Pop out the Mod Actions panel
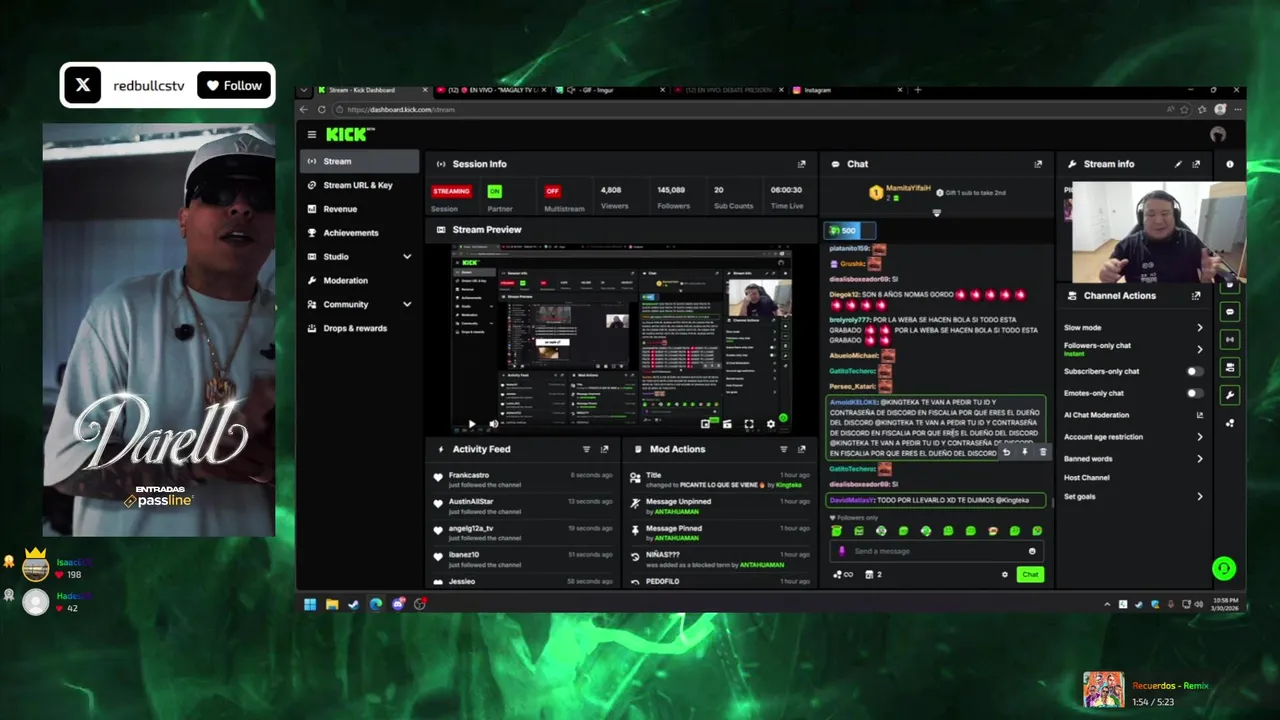The image size is (1280, 720). coord(801,450)
